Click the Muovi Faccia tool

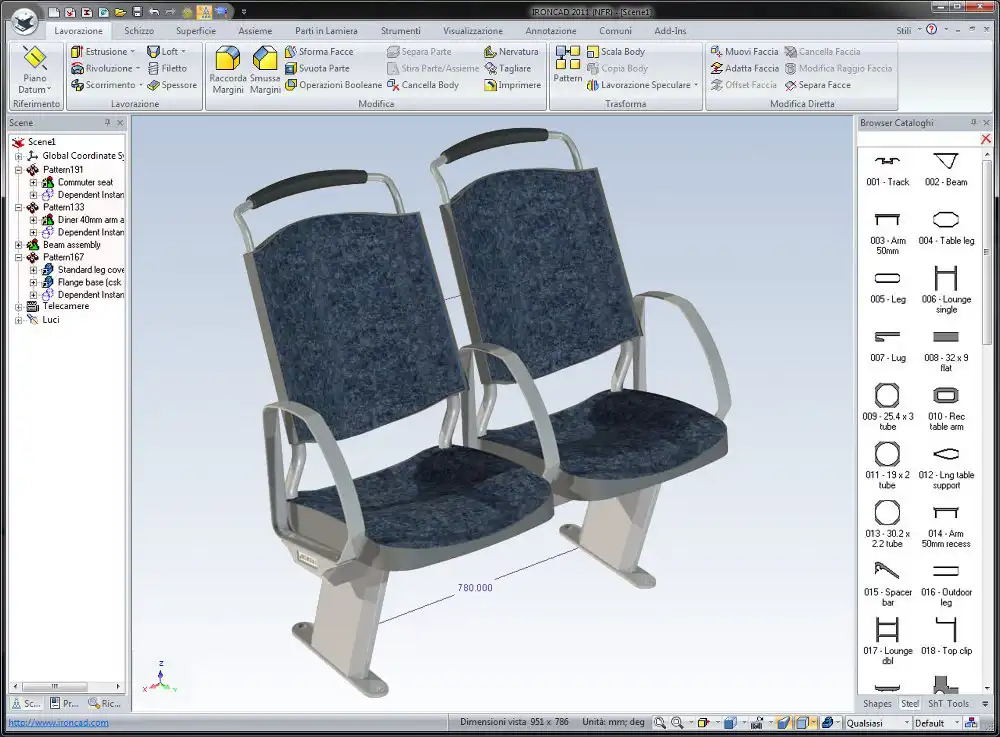pyautogui.click(x=717, y=52)
